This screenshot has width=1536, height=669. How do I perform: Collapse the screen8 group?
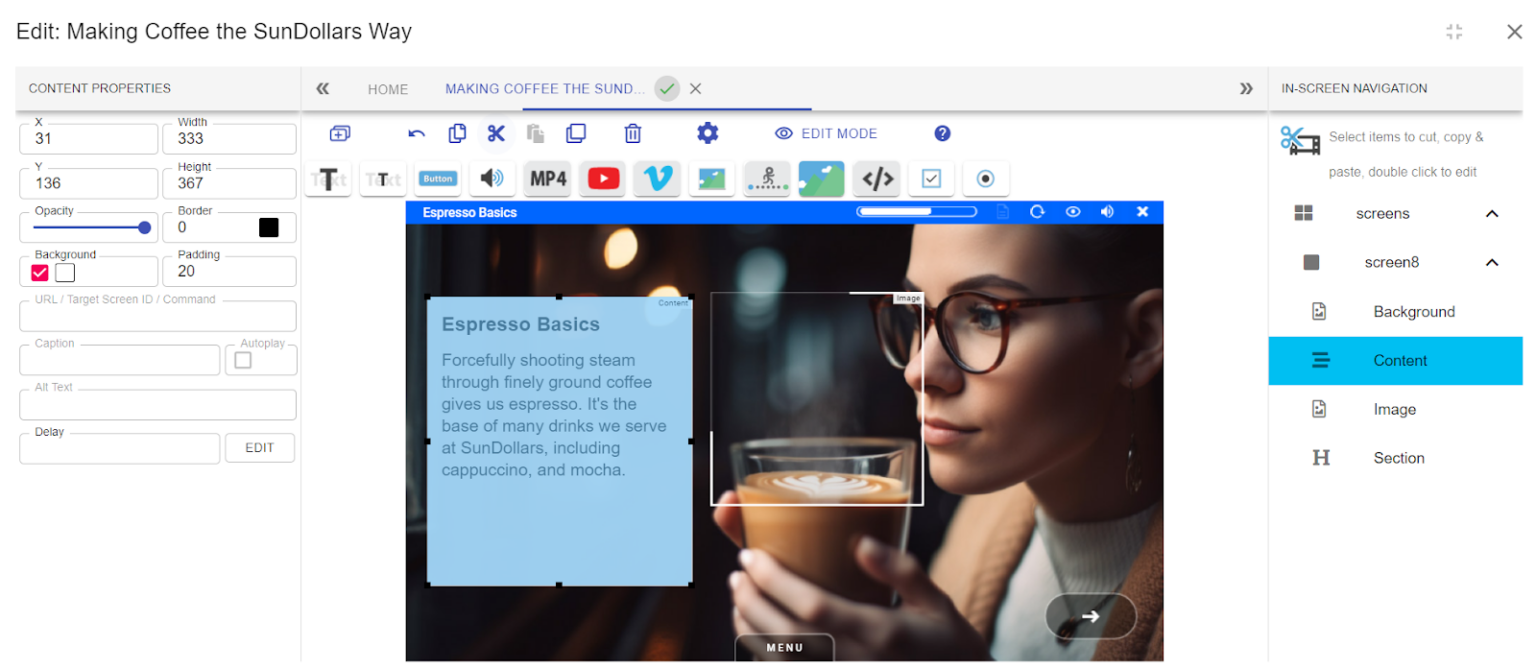[1493, 262]
